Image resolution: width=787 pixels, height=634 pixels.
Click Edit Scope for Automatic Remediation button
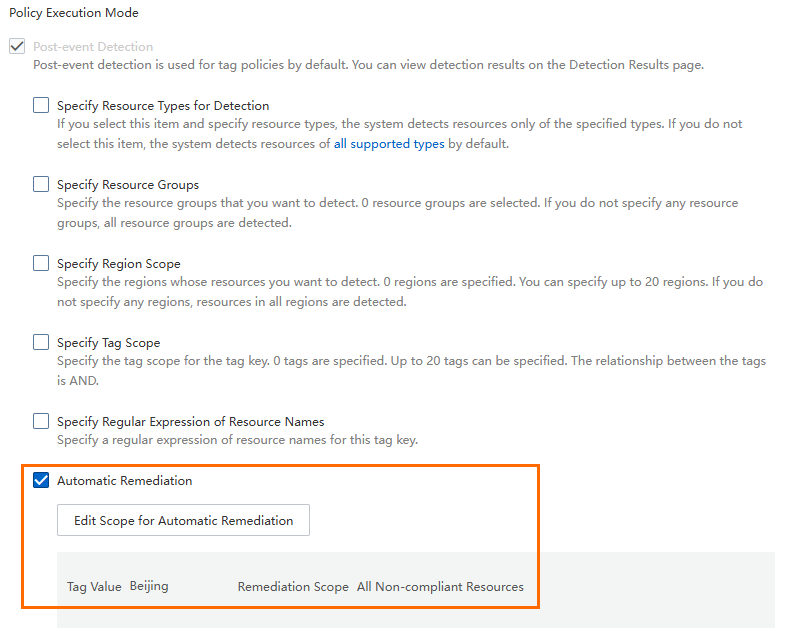pos(183,520)
